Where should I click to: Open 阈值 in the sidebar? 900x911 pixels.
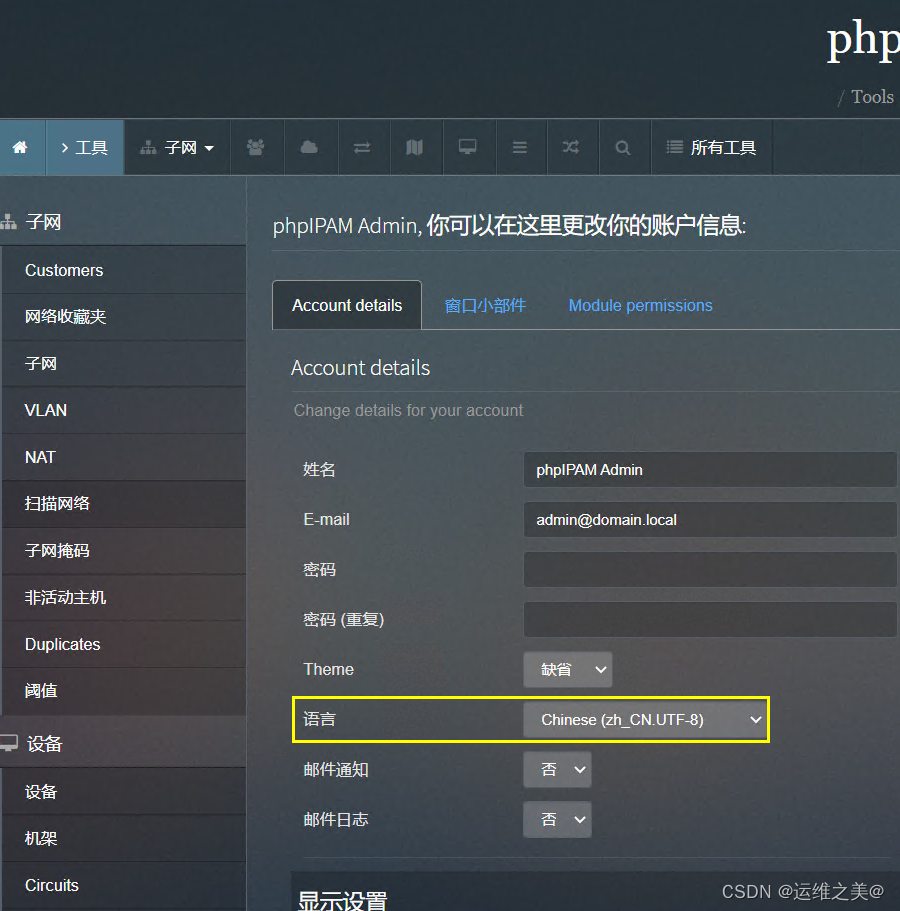[x=124, y=691]
